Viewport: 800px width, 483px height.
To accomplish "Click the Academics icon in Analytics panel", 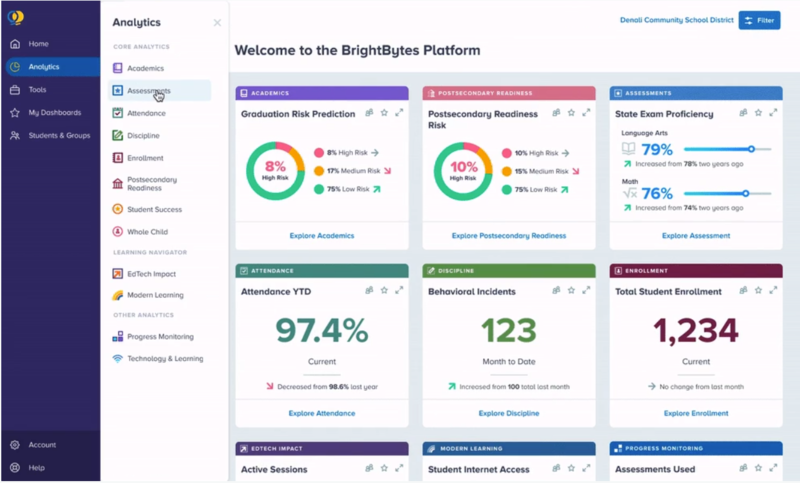I will [x=118, y=69].
